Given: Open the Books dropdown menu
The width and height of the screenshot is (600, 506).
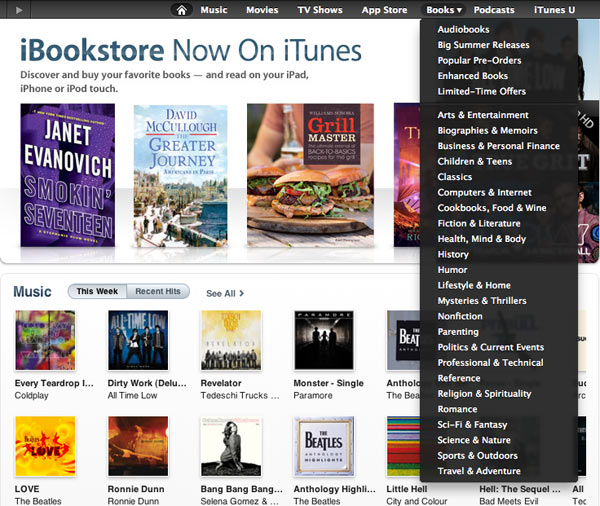Looking at the screenshot, I should [443, 10].
